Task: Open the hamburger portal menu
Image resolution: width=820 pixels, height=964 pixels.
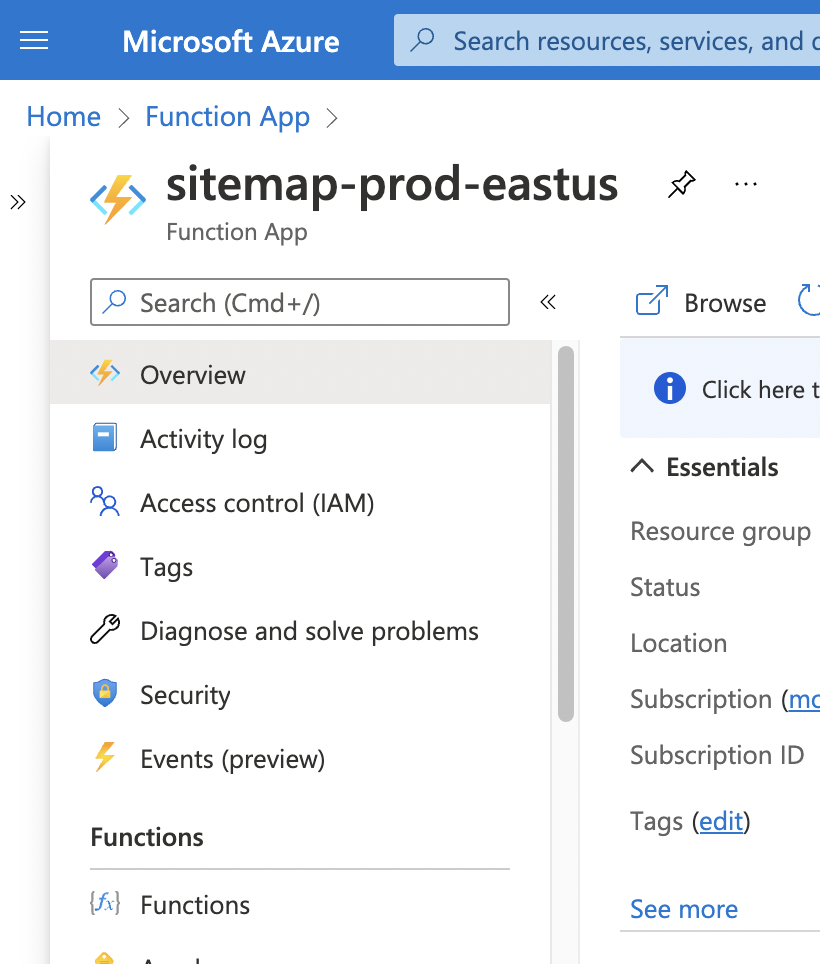Action: (34, 41)
